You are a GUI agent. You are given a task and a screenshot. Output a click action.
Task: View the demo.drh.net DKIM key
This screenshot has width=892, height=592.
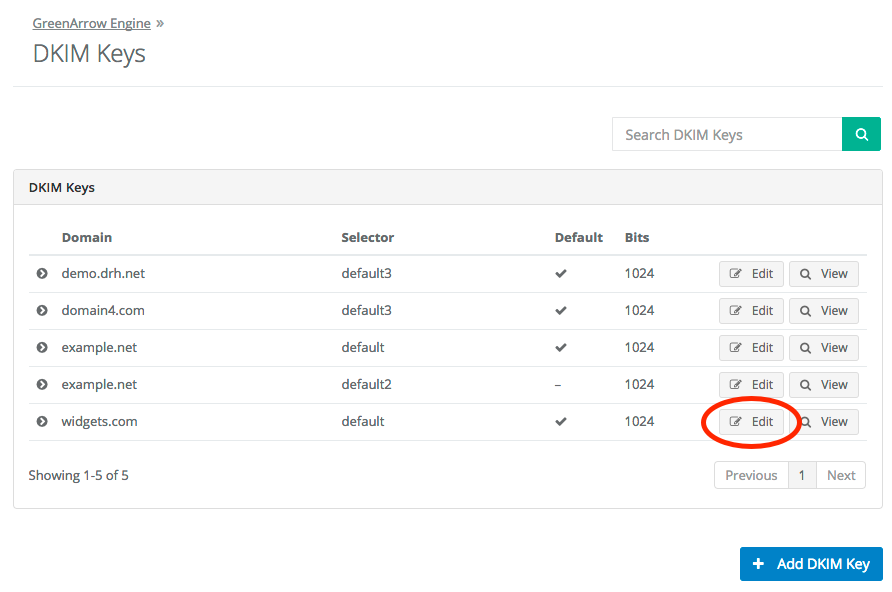coord(823,274)
